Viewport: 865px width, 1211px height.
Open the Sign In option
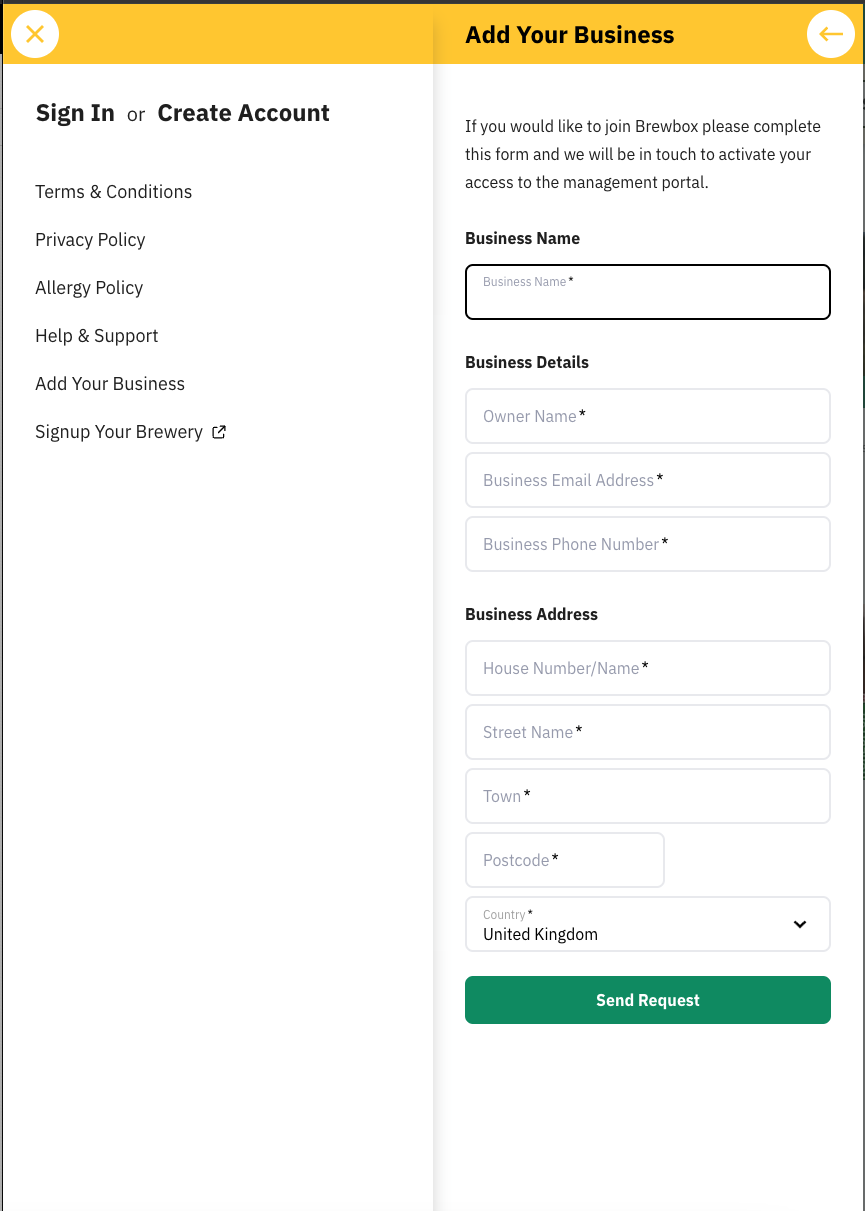coord(75,113)
